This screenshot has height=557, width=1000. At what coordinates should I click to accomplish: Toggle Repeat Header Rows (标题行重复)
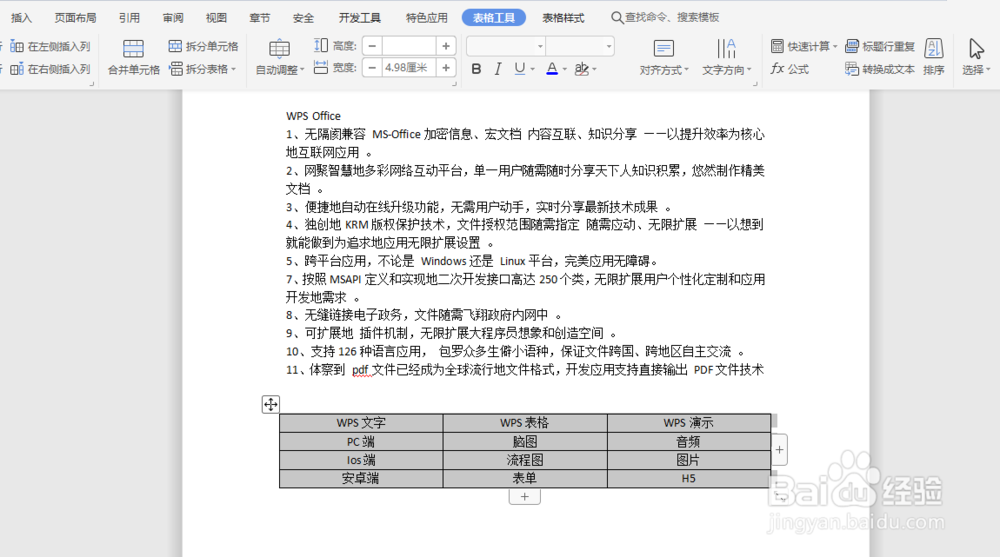(x=879, y=46)
